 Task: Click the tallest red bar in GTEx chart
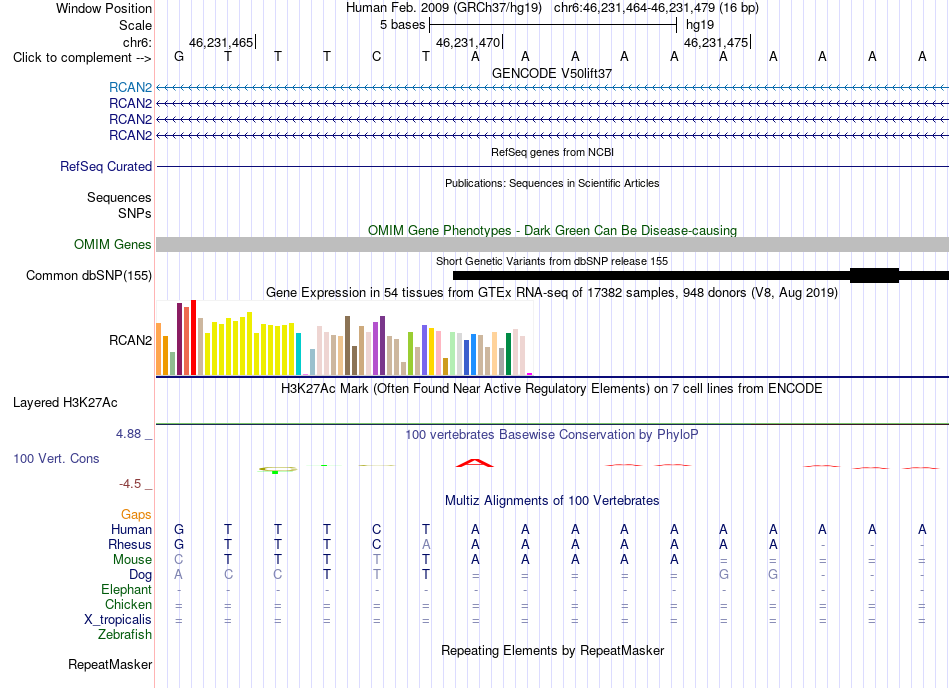click(193, 337)
